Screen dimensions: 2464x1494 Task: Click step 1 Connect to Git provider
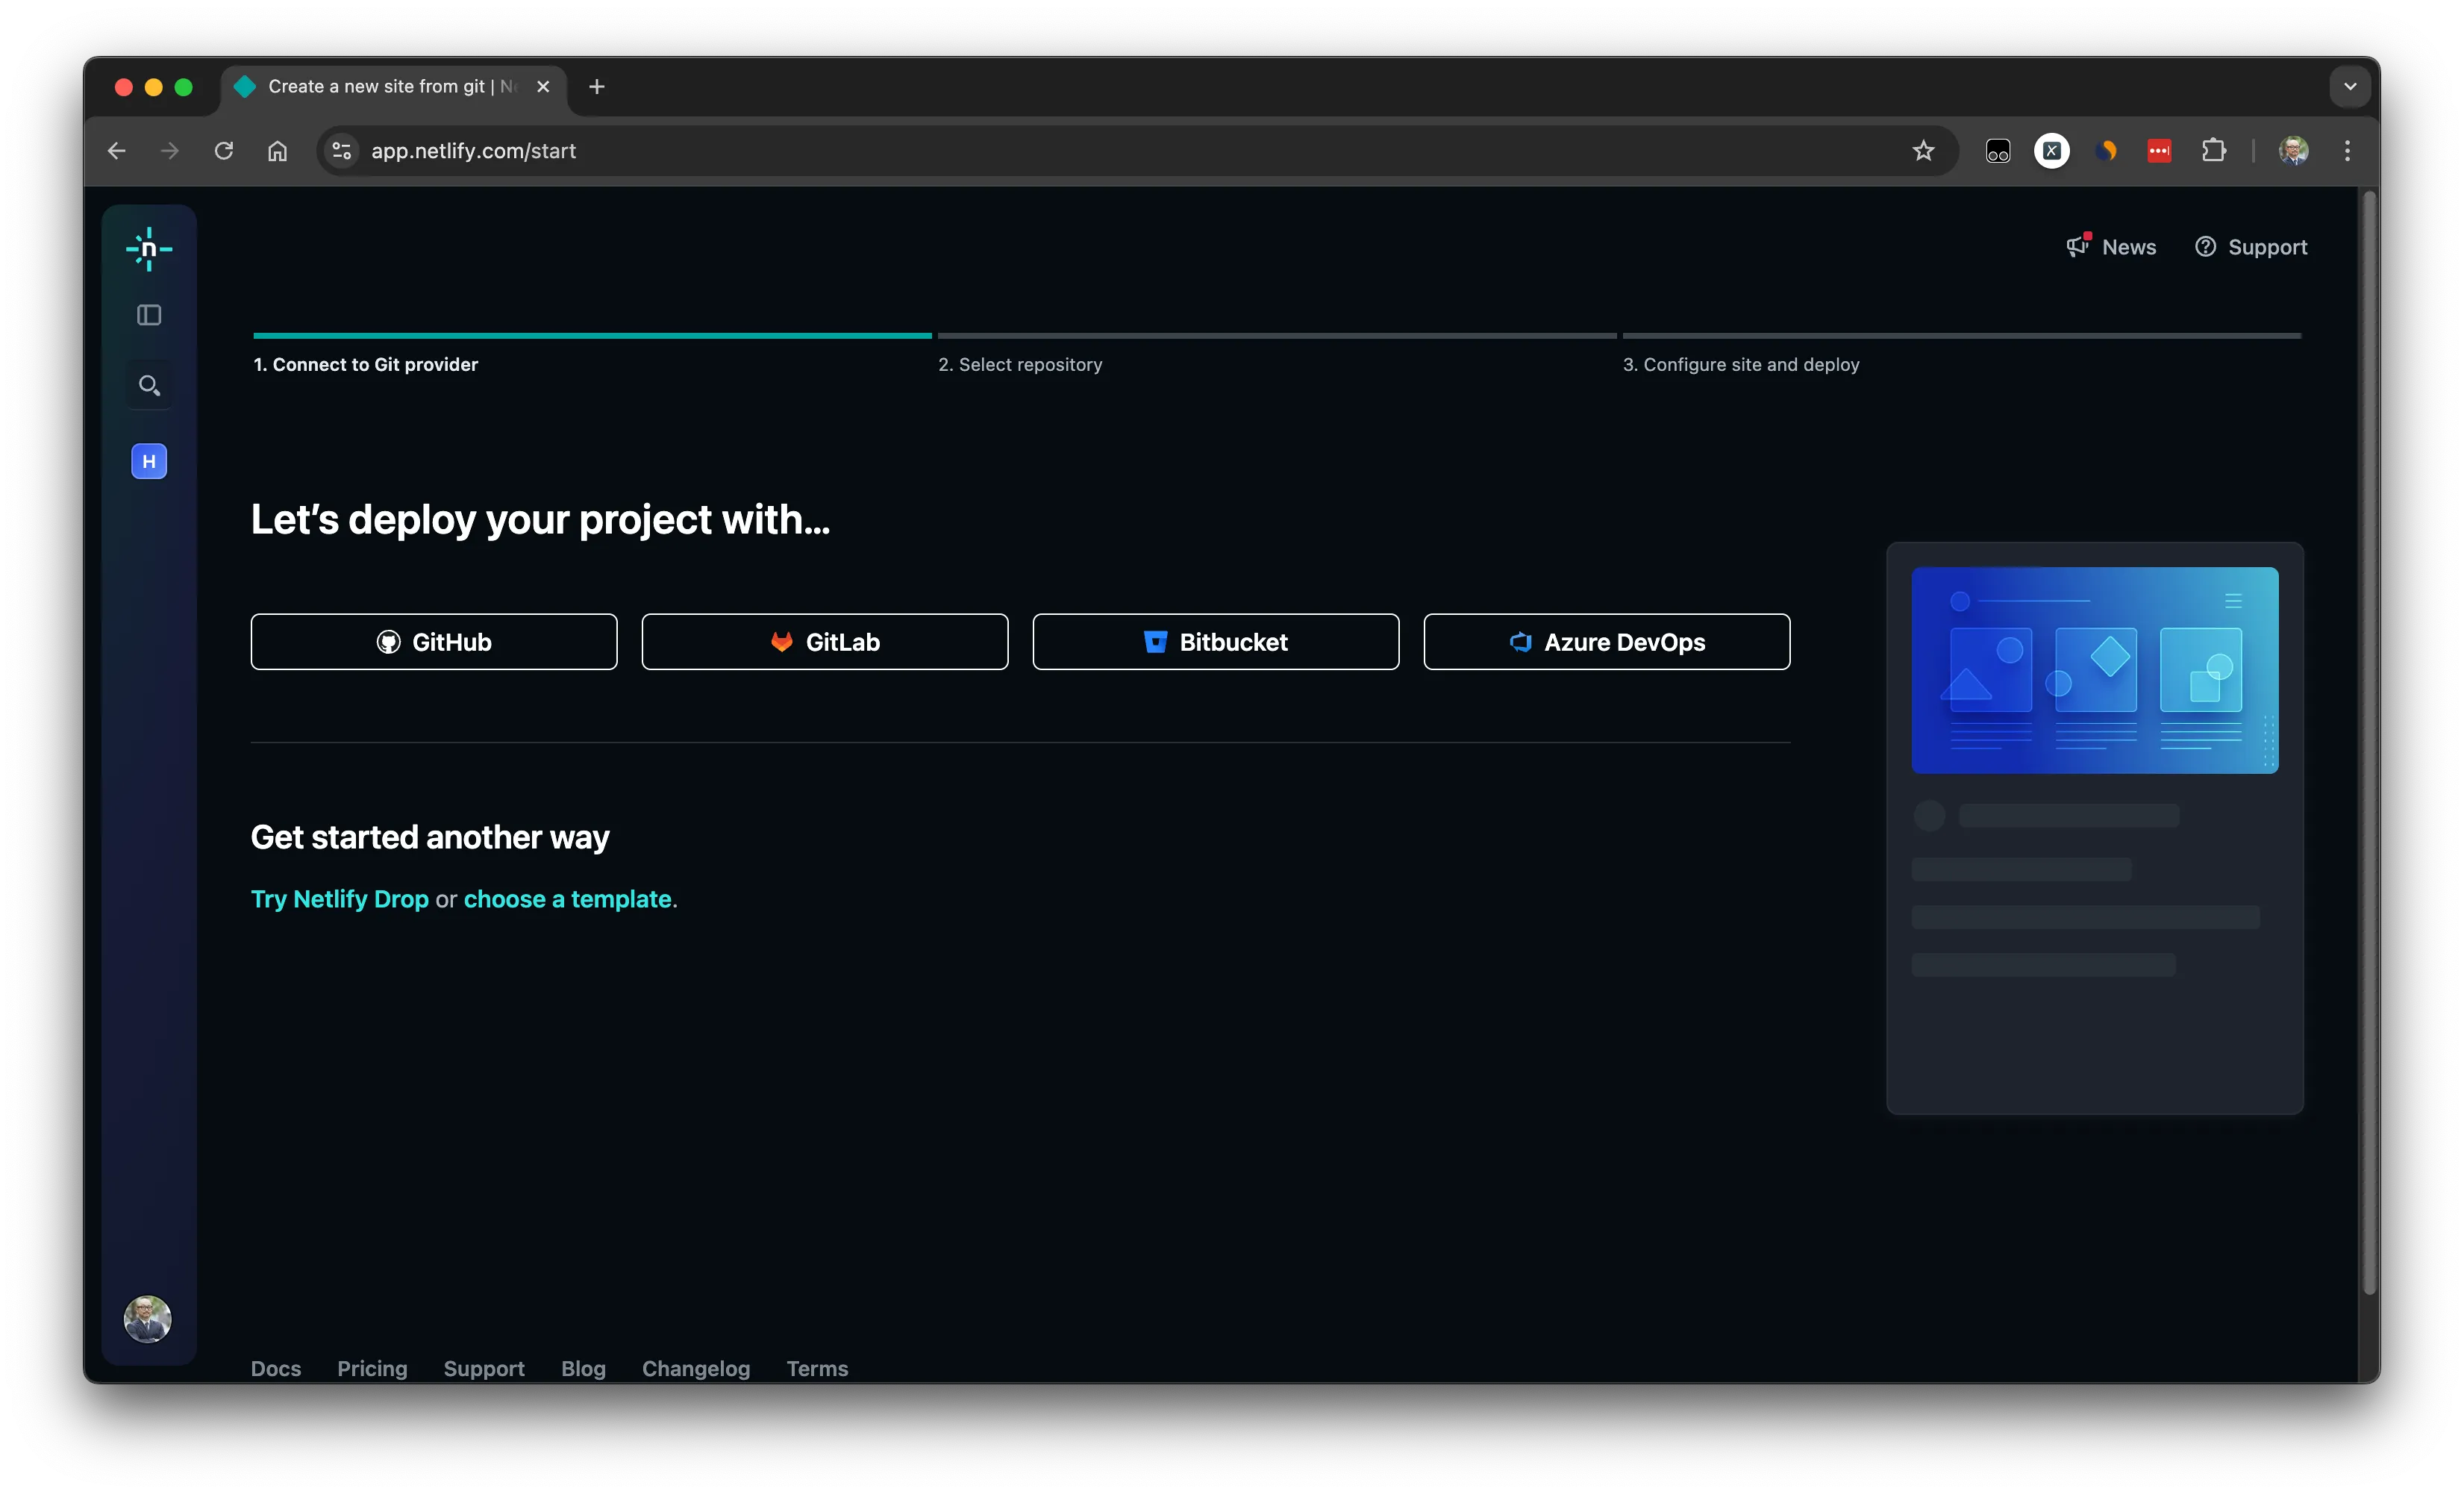366,365
